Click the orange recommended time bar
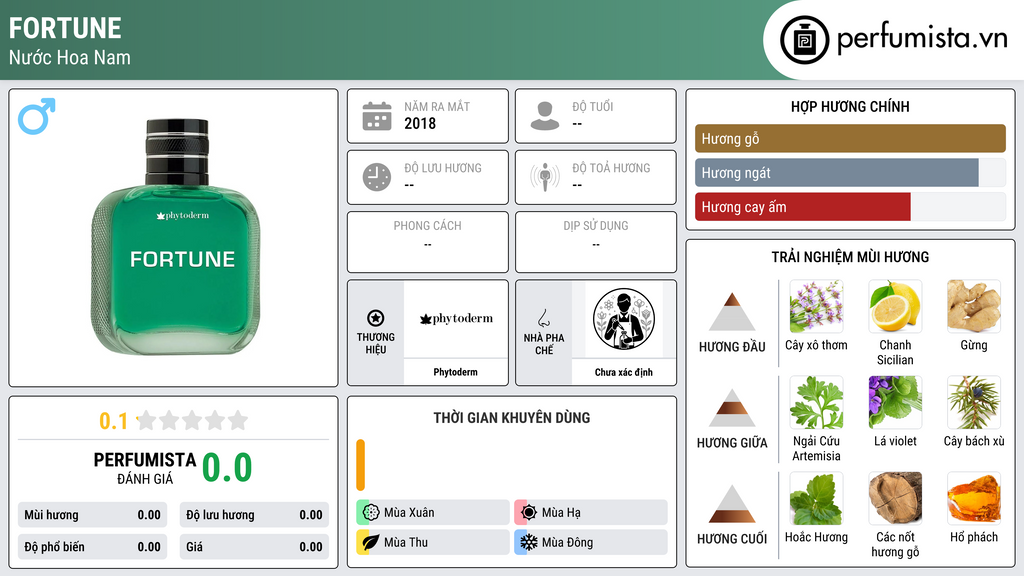The image size is (1024, 576). click(x=360, y=465)
